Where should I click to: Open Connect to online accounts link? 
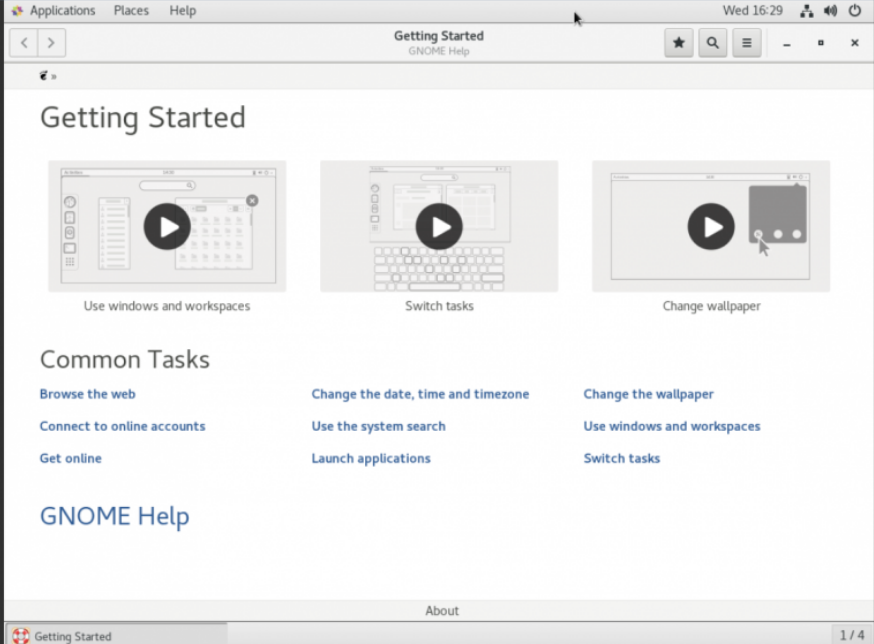122,427
